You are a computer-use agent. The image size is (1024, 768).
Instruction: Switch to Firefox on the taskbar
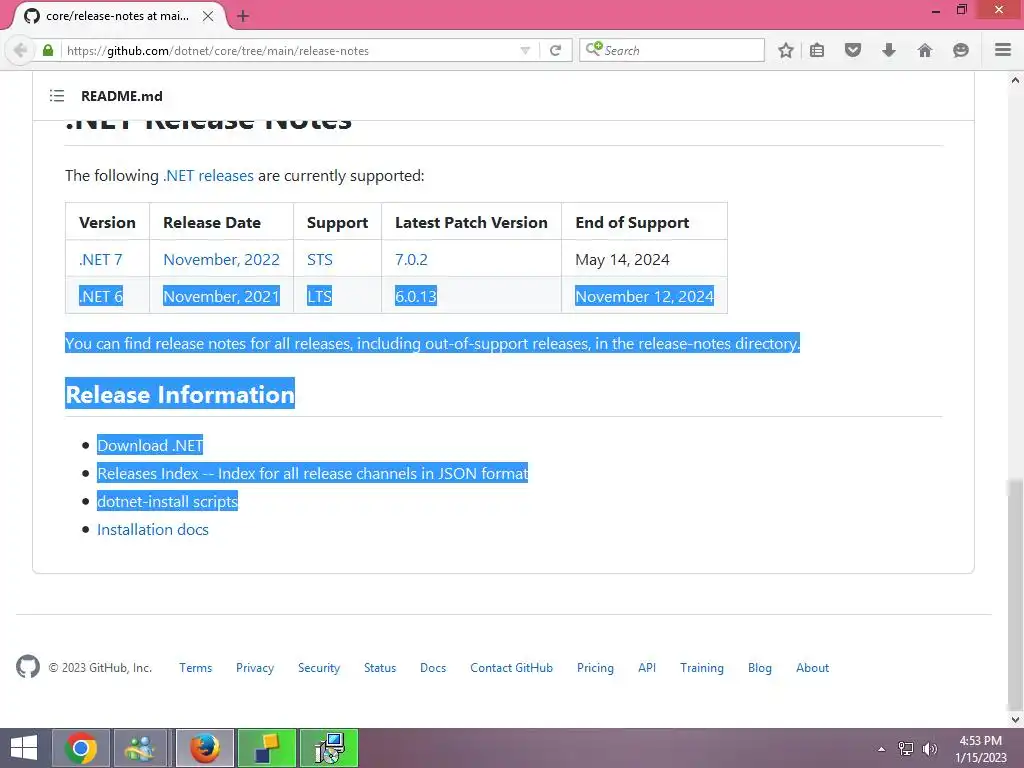[204, 748]
